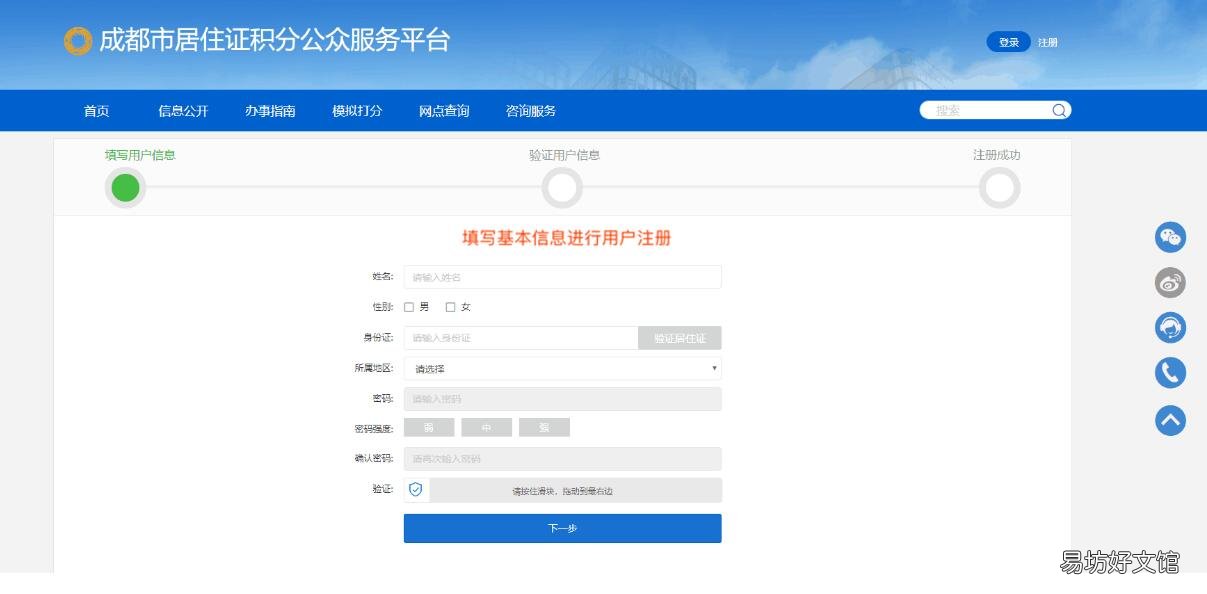Click the 弱 password strength indicator
Screen dimensions: 1207x594
click(429, 427)
